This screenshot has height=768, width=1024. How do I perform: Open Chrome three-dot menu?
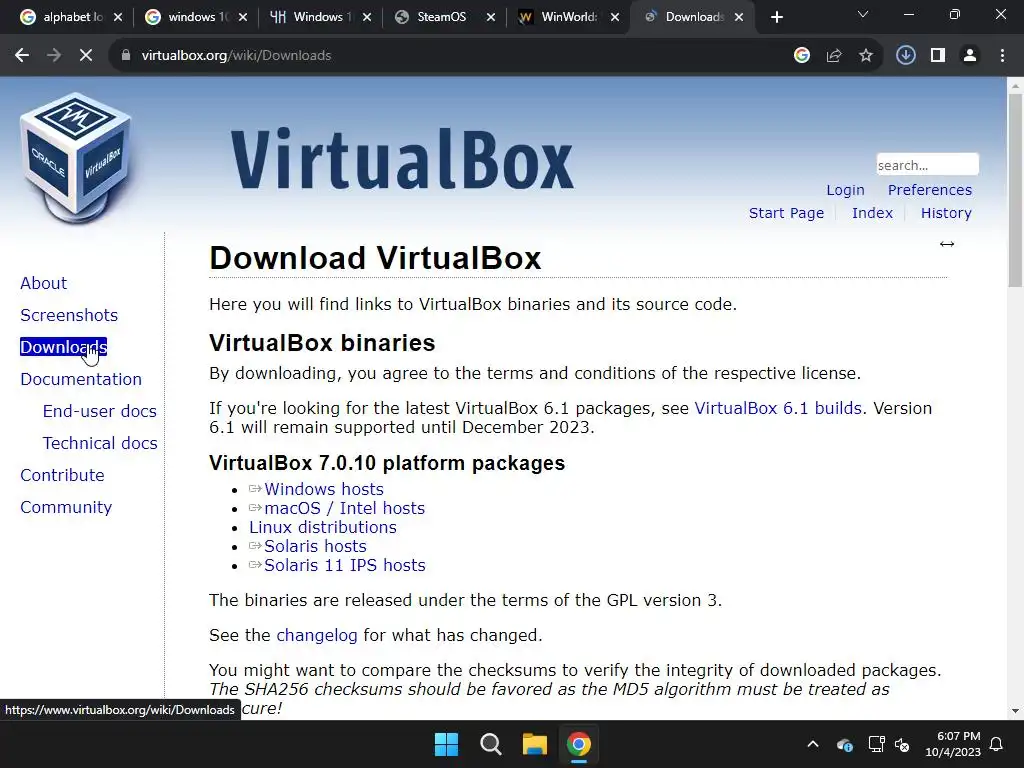pyautogui.click(x=1002, y=56)
